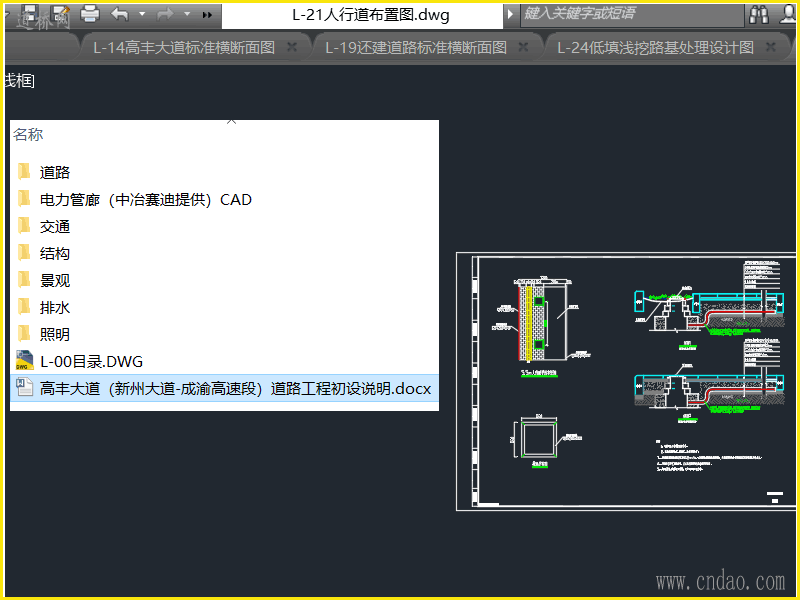Select the 道路工程初设说明.docx file
Image resolution: width=800 pixels, height=600 pixels.
pyautogui.click(x=224, y=388)
